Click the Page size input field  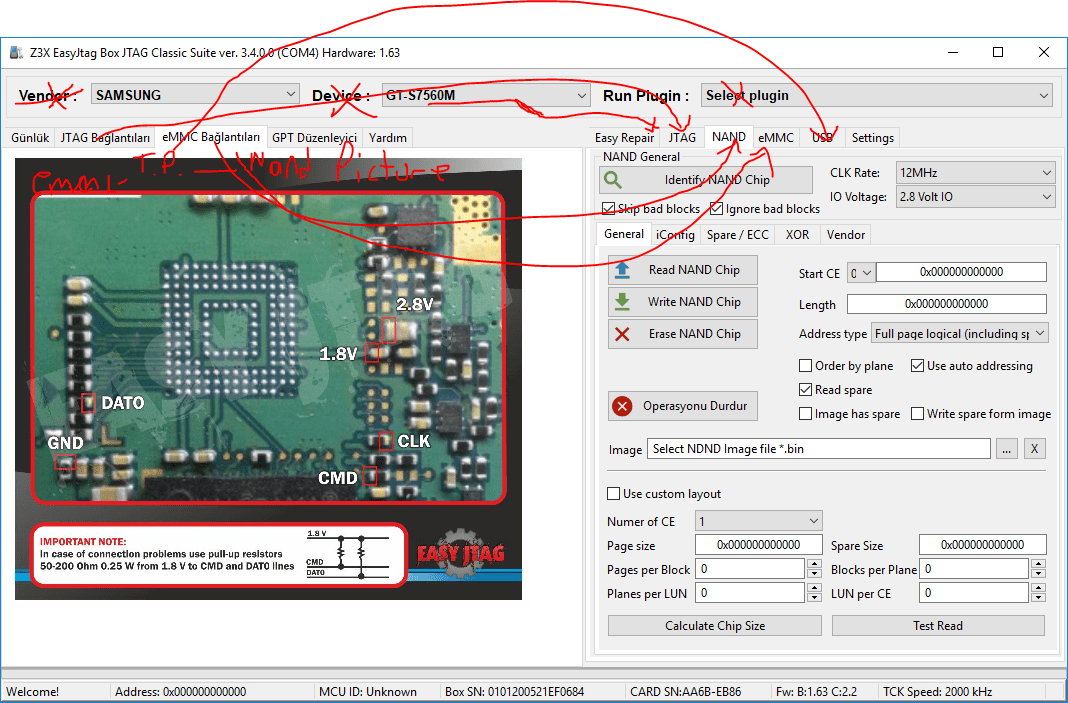[759, 545]
